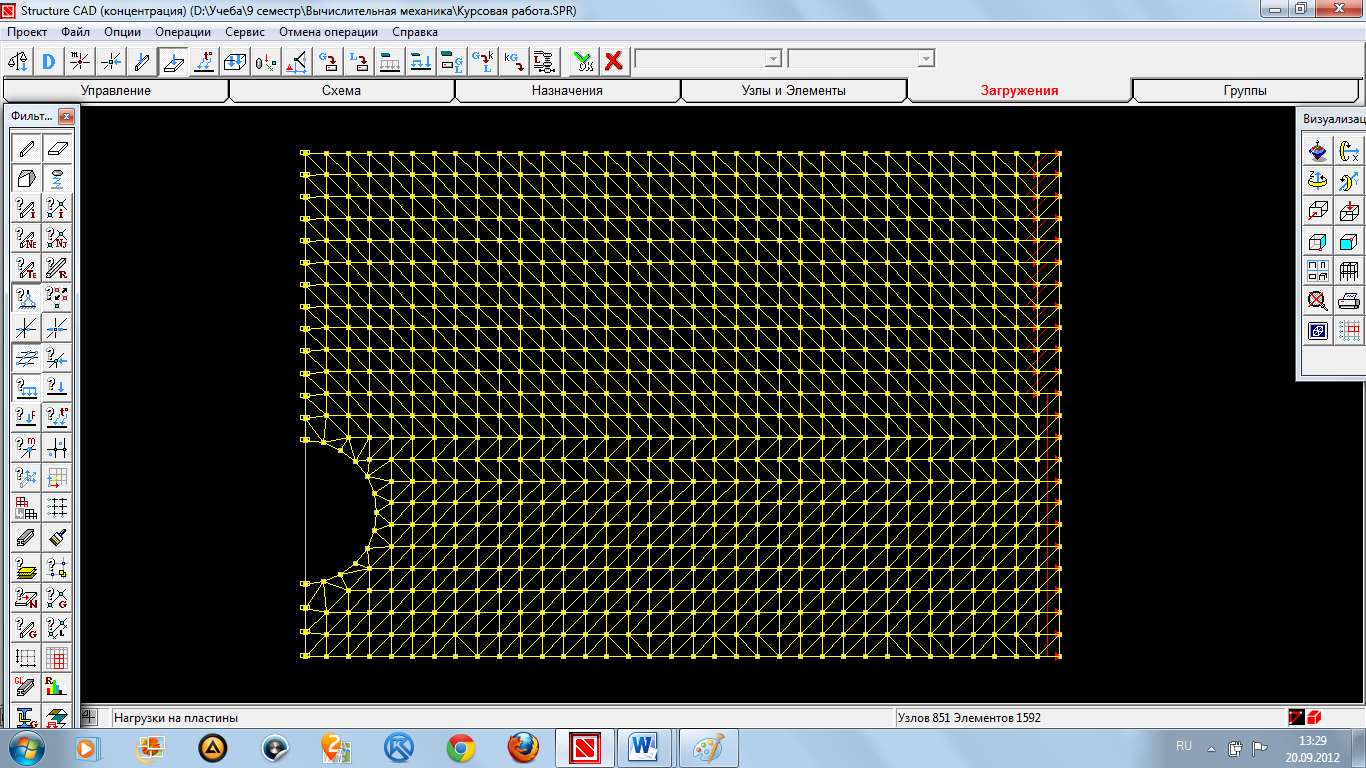
Task: Switch to the Управление tab
Action: 116,90
